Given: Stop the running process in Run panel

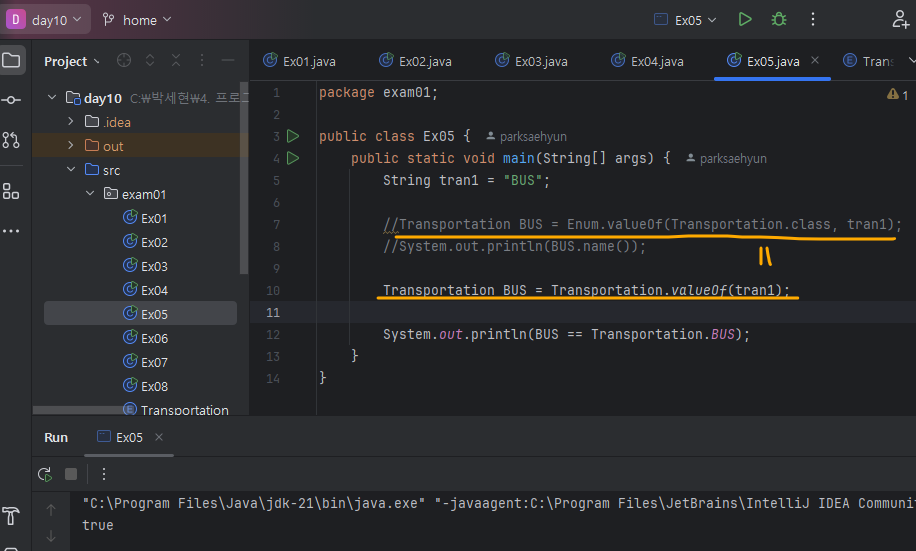Looking at the screenshot, I should tap(71, 474).
